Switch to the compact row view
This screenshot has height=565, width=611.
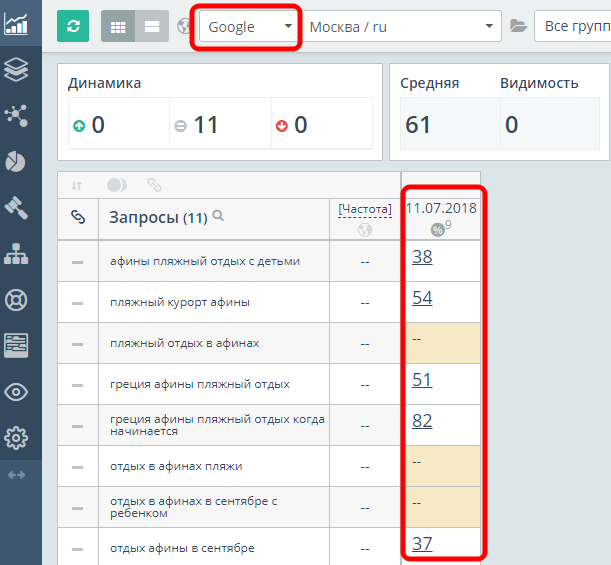pyautogui.click(x=151, y=26)
